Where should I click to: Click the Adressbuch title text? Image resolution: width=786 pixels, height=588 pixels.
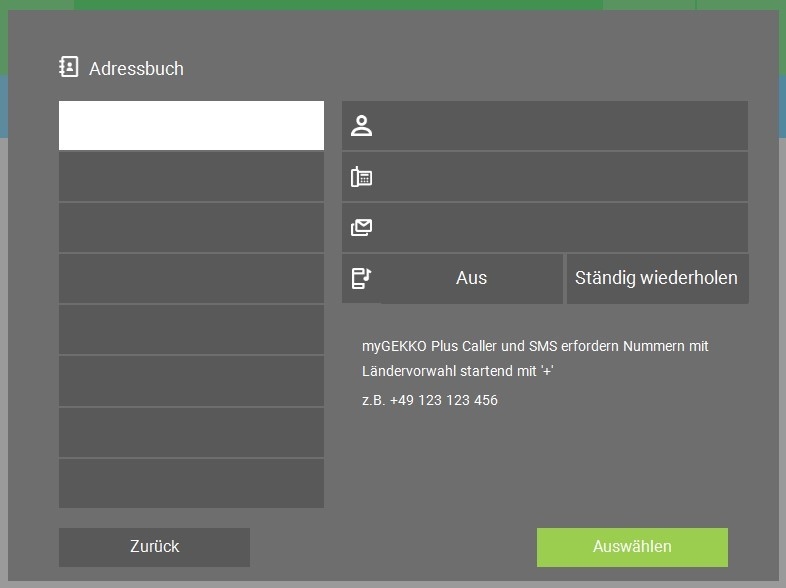pos(136,69)
